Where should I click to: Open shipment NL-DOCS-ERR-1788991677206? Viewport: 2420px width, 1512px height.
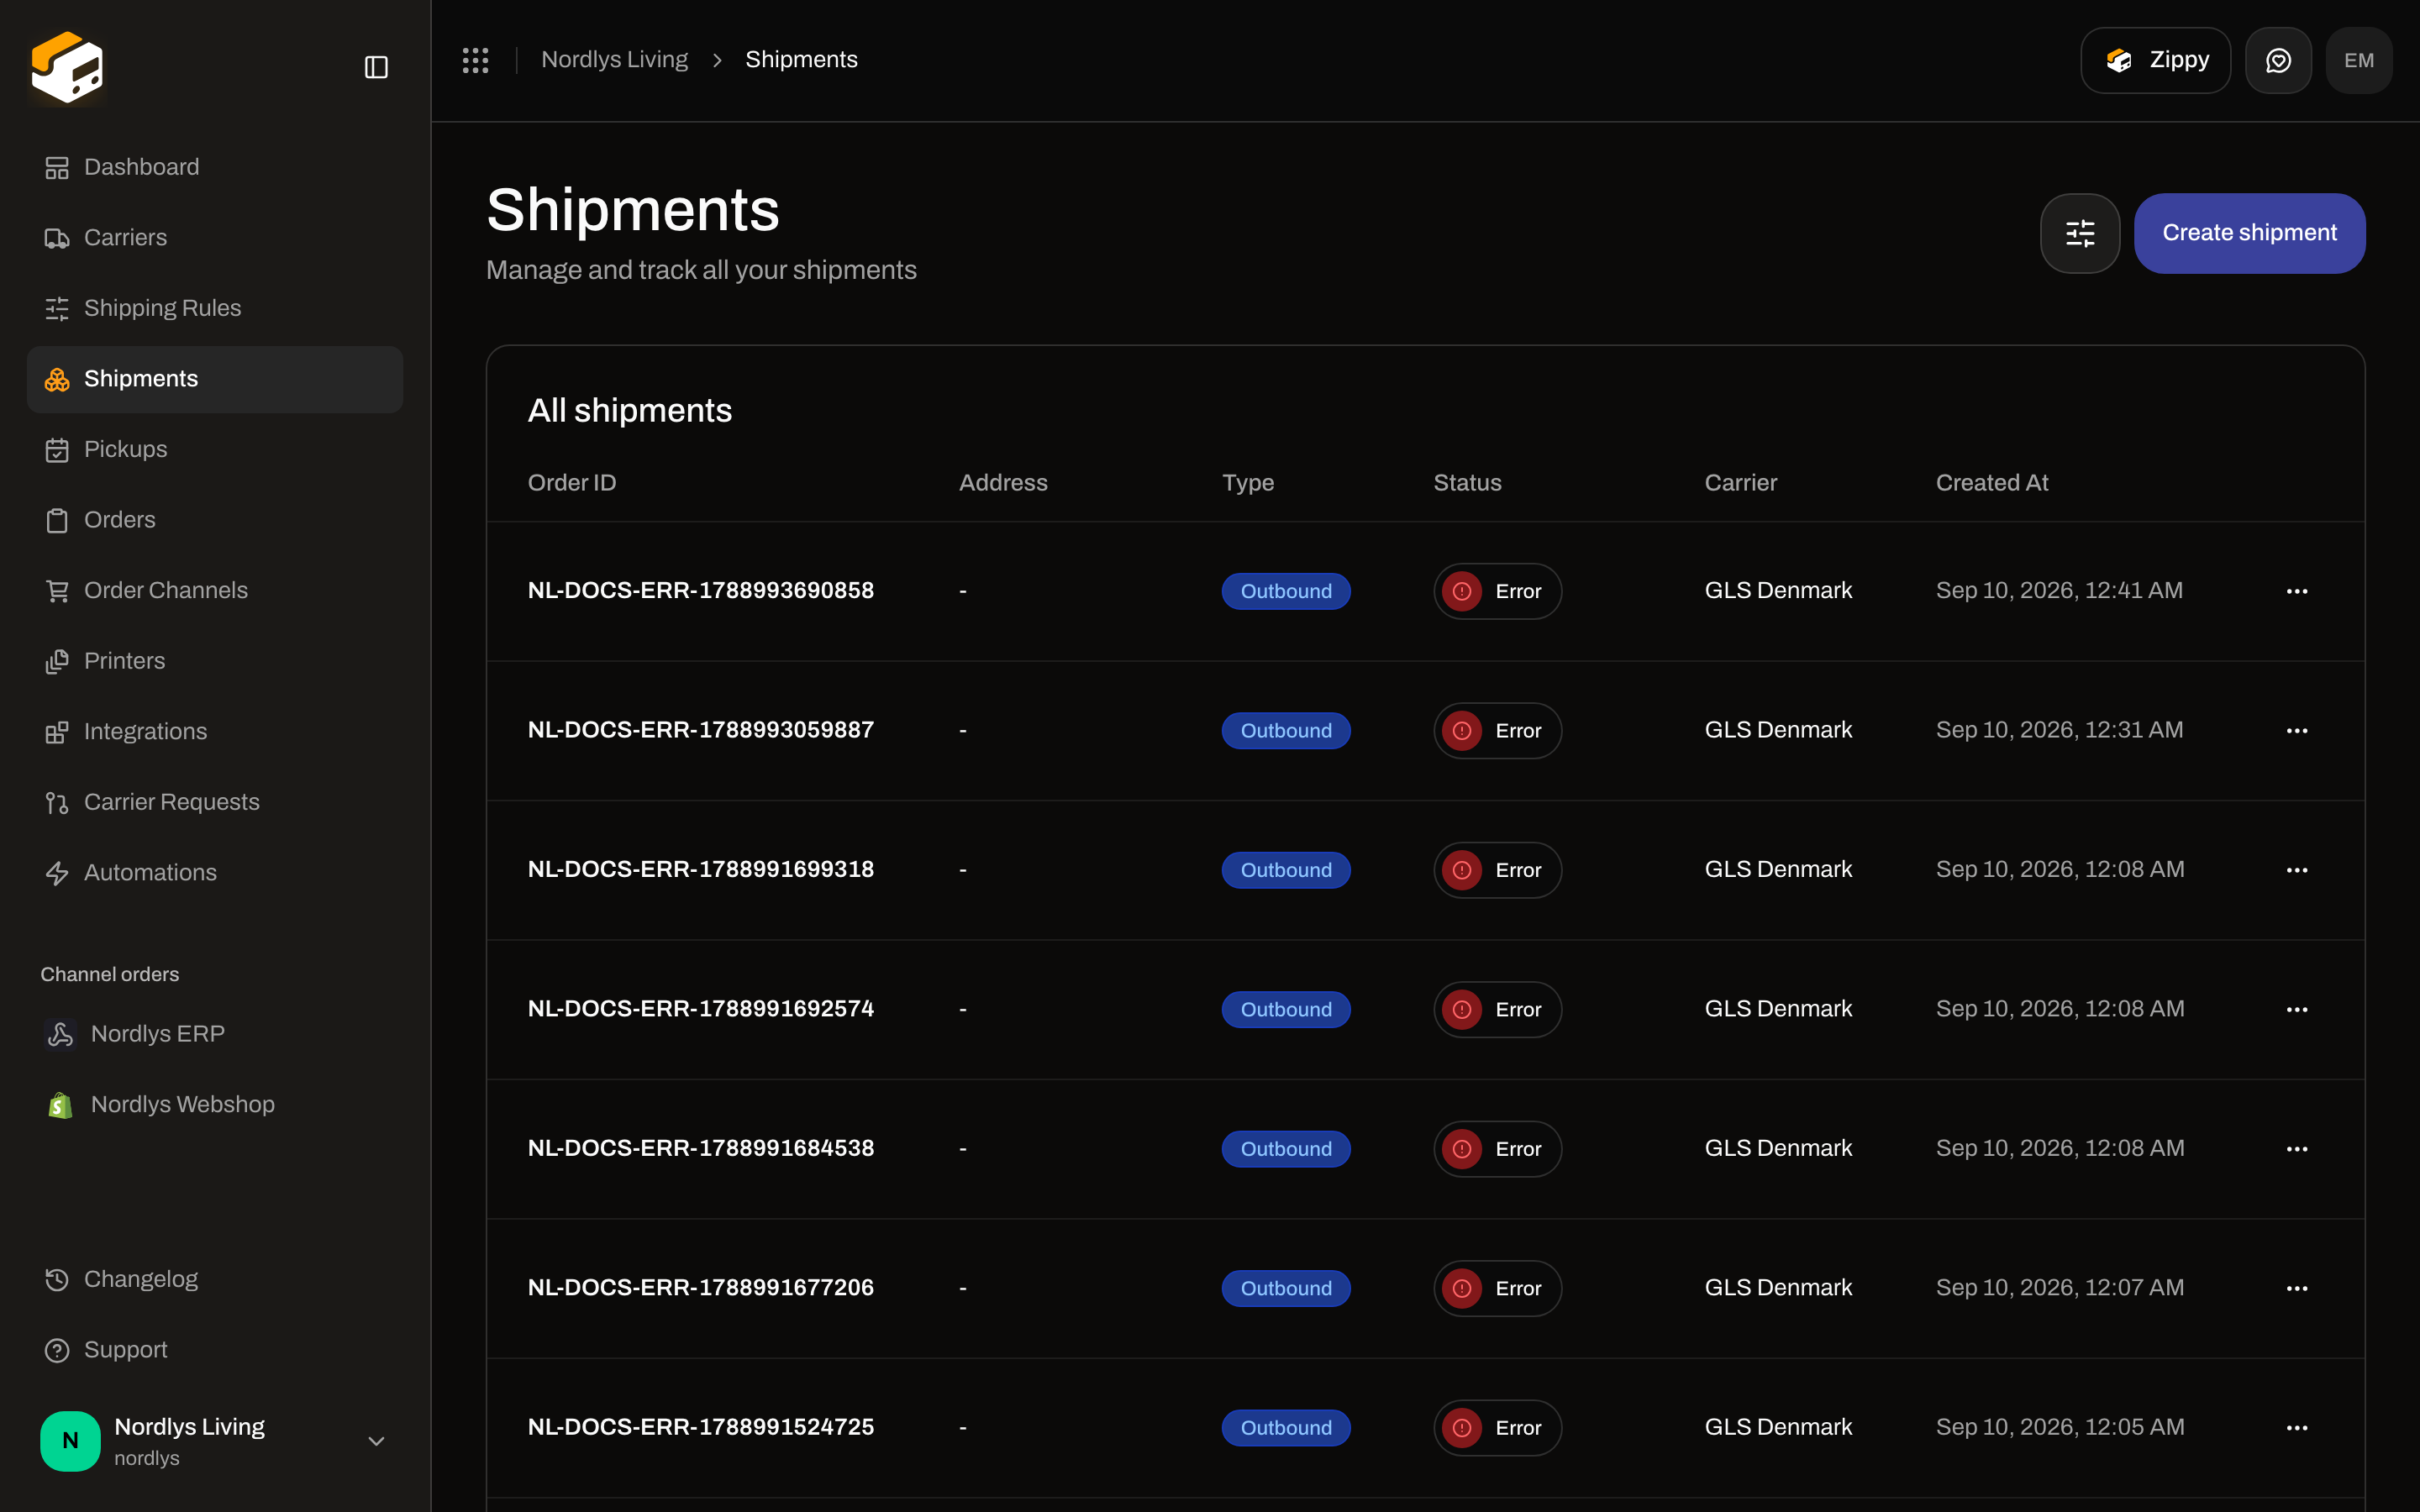point(701,1287)
